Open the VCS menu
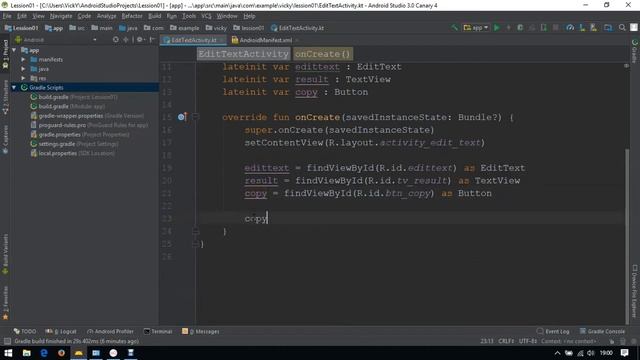This screenshot has height=360, width=640. 206,16
